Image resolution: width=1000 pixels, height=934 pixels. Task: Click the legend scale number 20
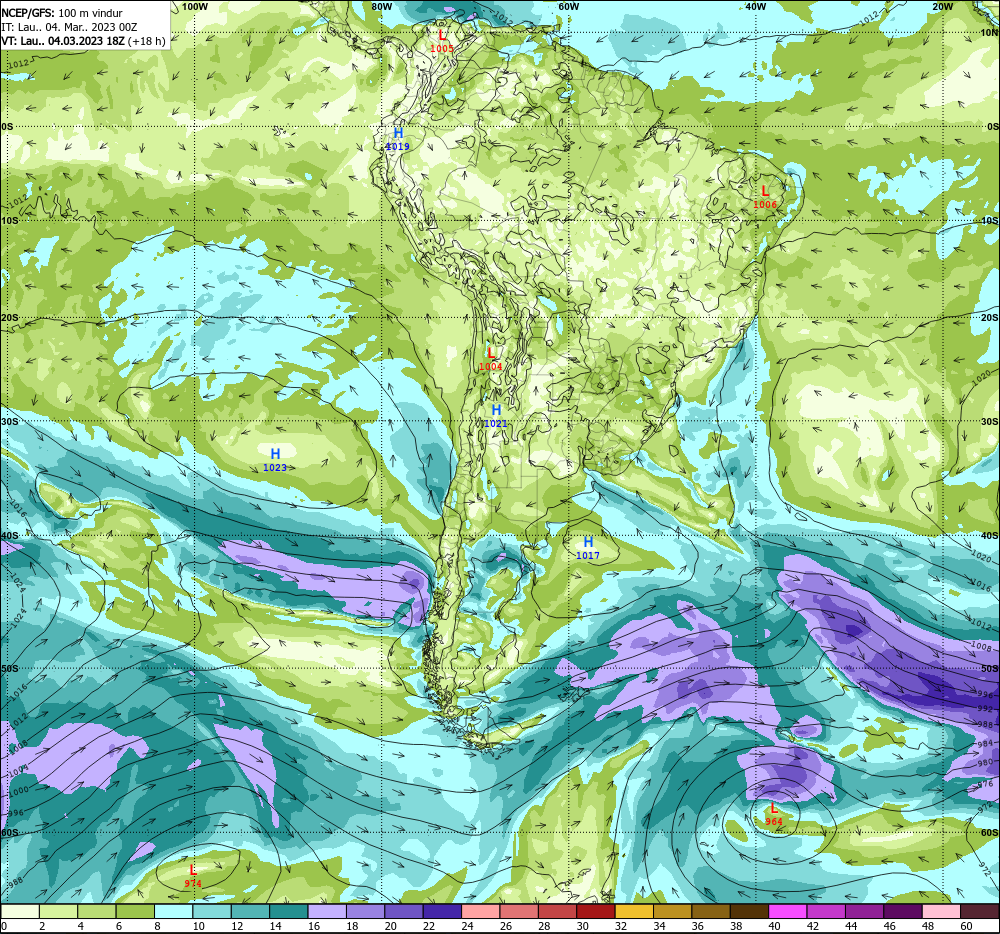390,926
